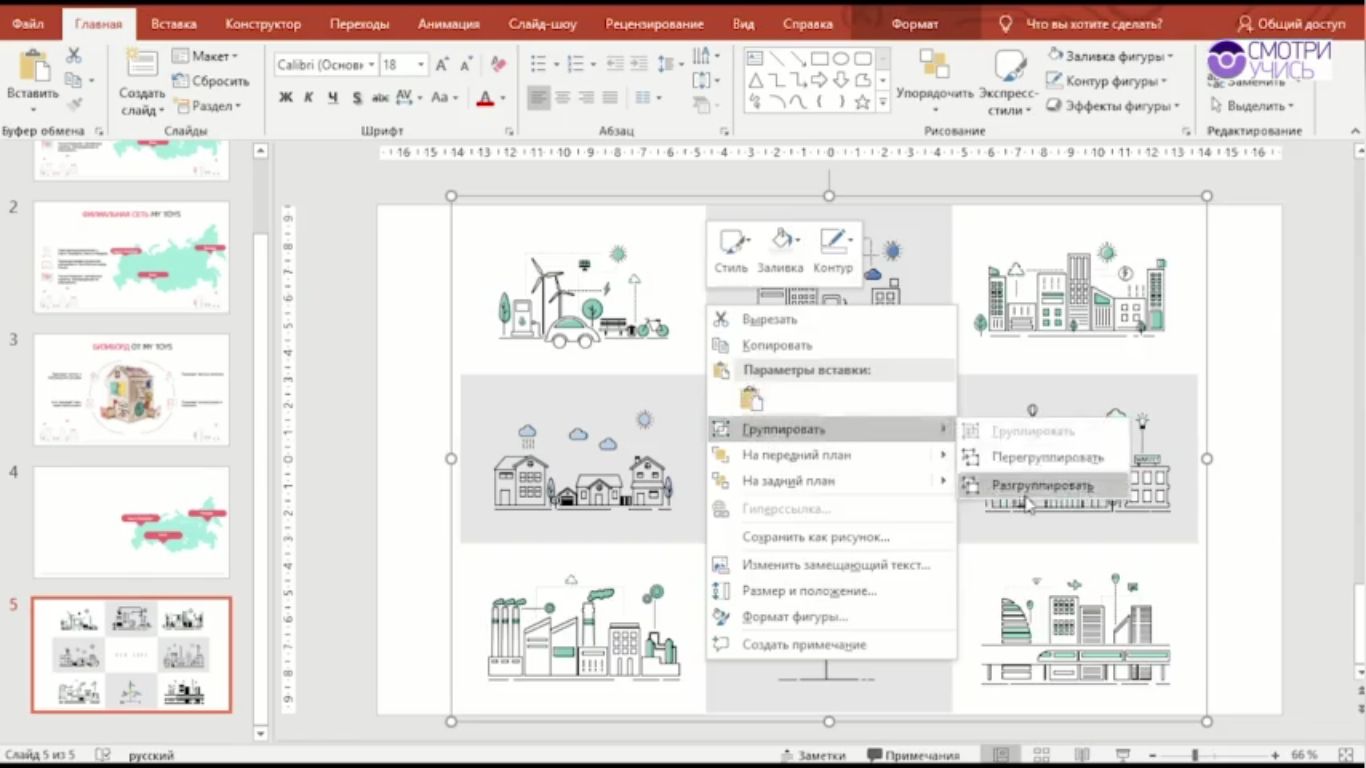Viewport: 1366px width, 768px height.
Task: Select the star shape in shapes gallery
Action: [x=862, y=101]
